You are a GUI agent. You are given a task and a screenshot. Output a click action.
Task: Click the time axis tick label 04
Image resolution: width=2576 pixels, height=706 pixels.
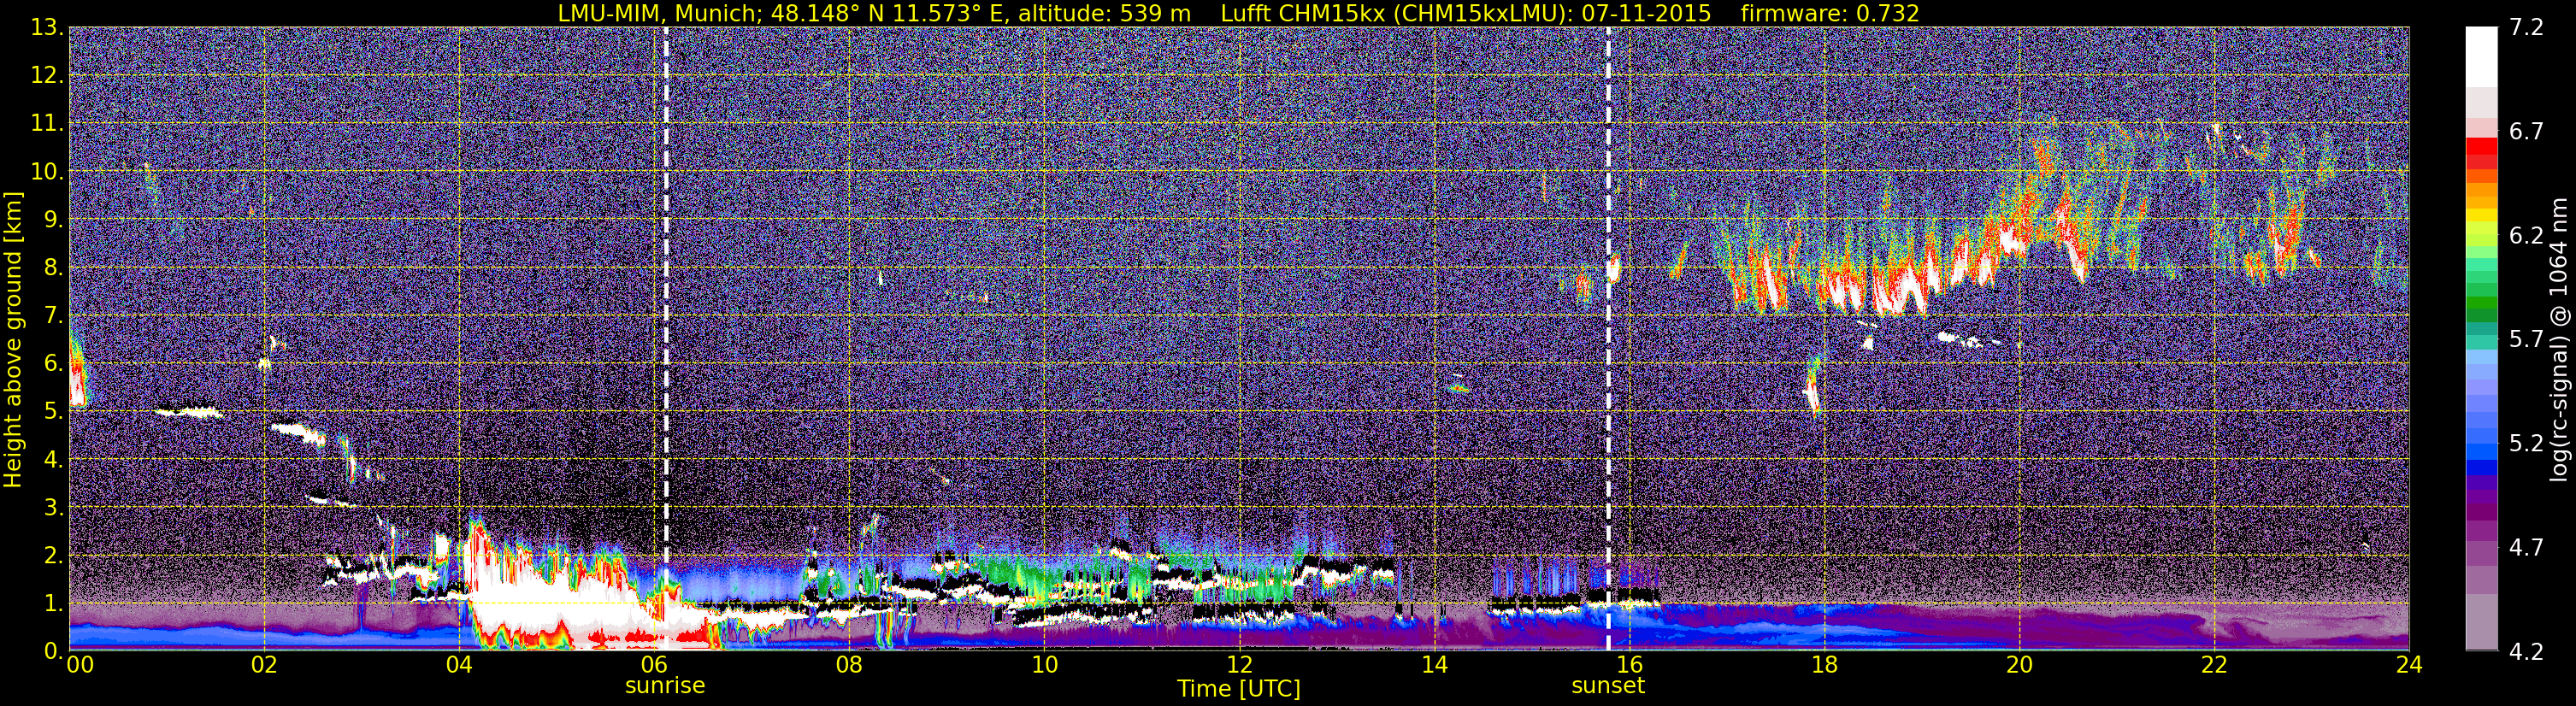(459, 665)
